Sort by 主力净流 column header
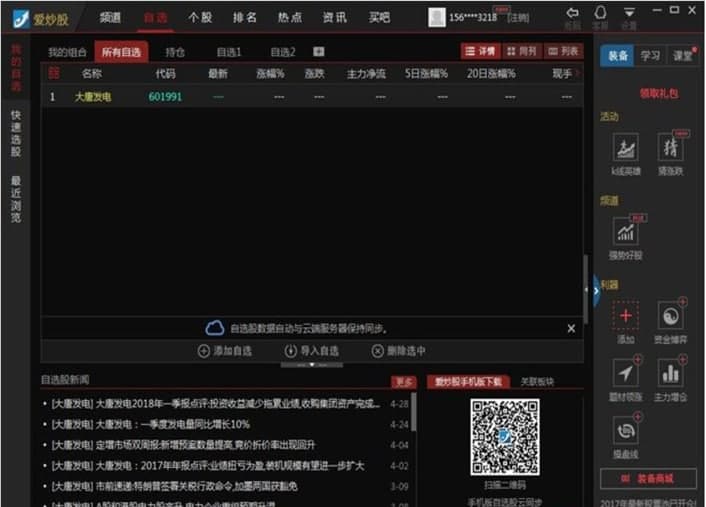Image resolution: width=706 pixels, height=507 pixels. [366, 73]
